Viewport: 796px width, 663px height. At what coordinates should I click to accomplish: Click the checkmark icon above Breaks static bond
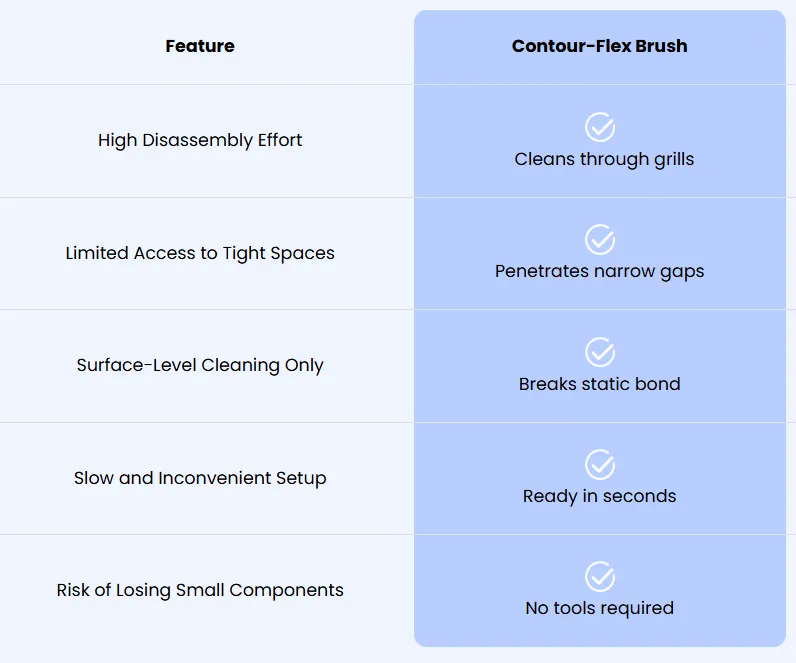(600, 352)
